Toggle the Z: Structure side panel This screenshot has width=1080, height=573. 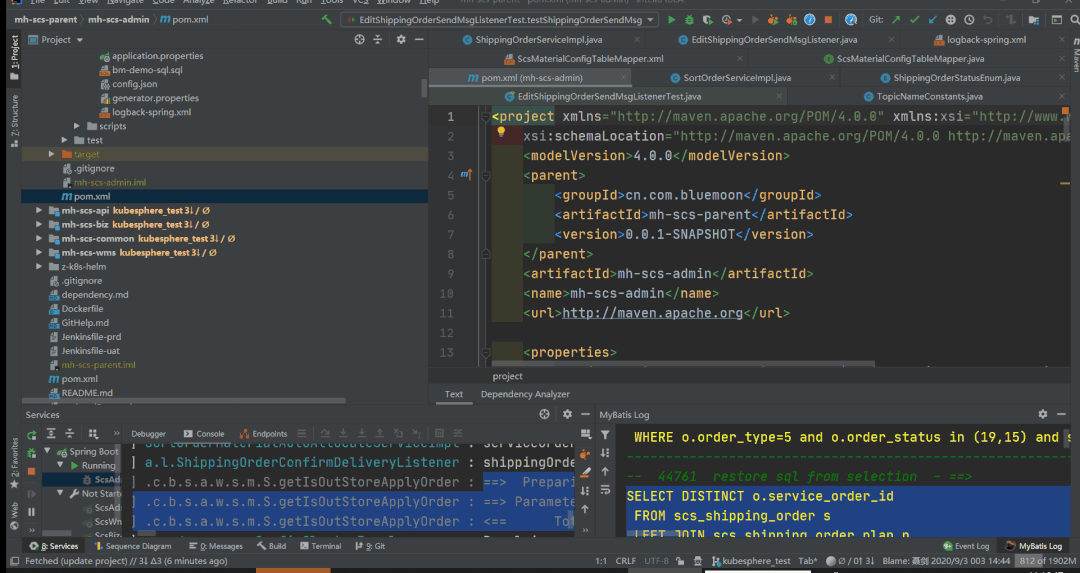14,121
